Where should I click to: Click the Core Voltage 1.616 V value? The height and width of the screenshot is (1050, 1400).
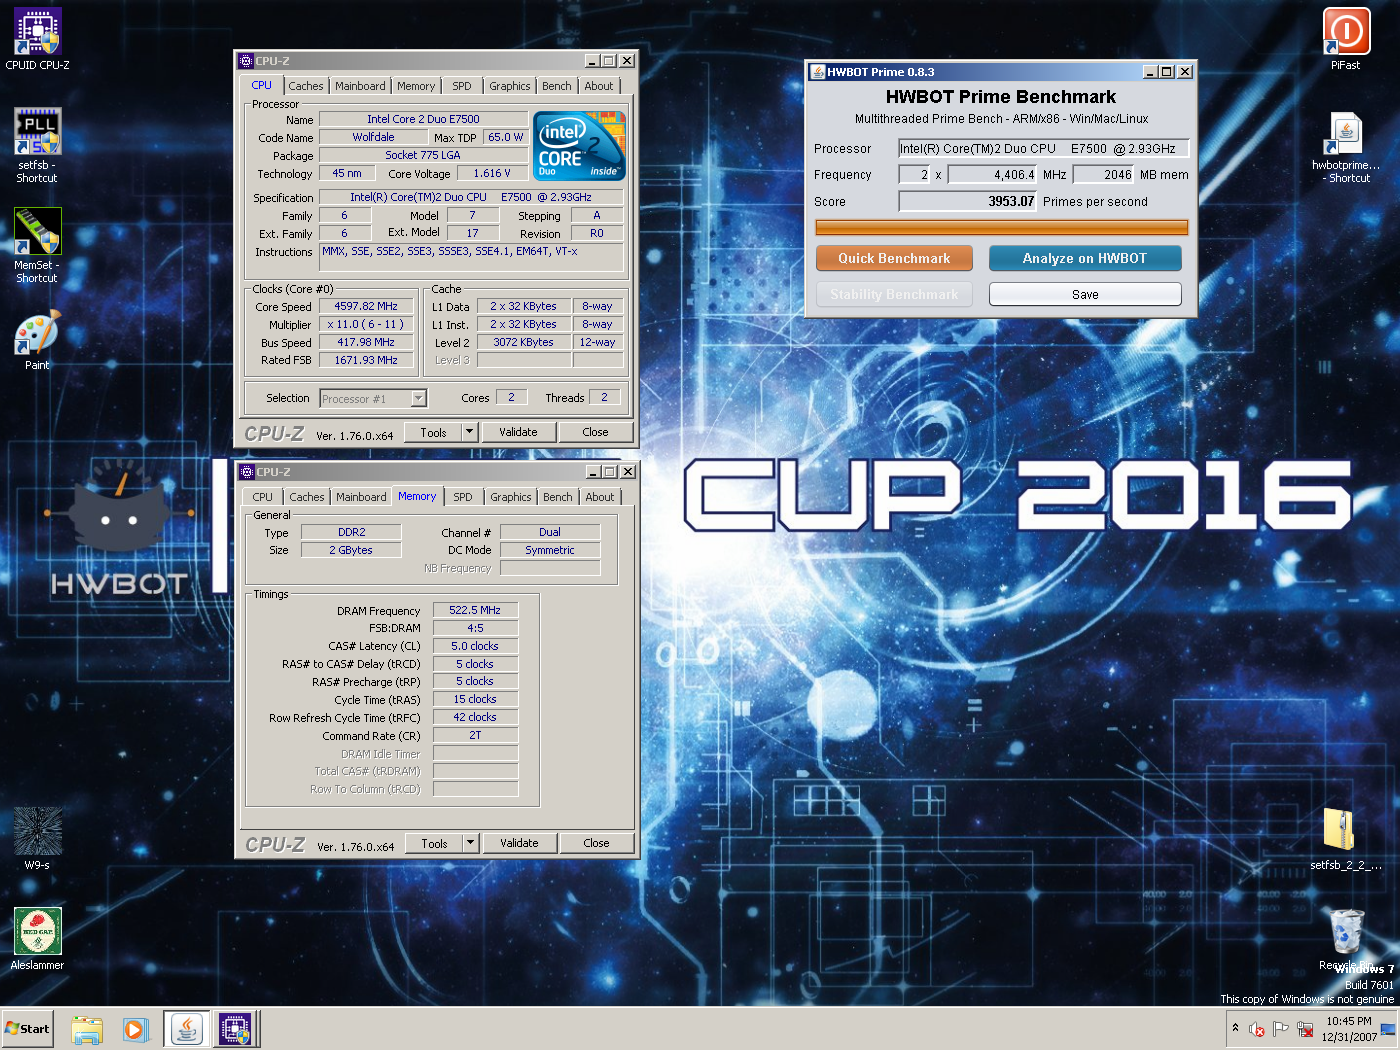(x=492, y=173)
